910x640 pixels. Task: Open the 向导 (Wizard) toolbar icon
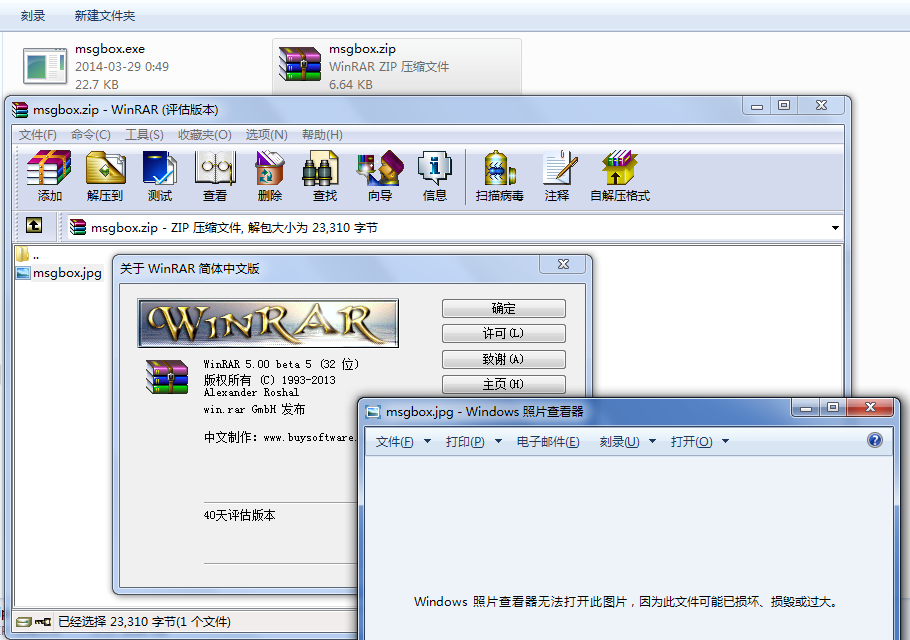380,169
